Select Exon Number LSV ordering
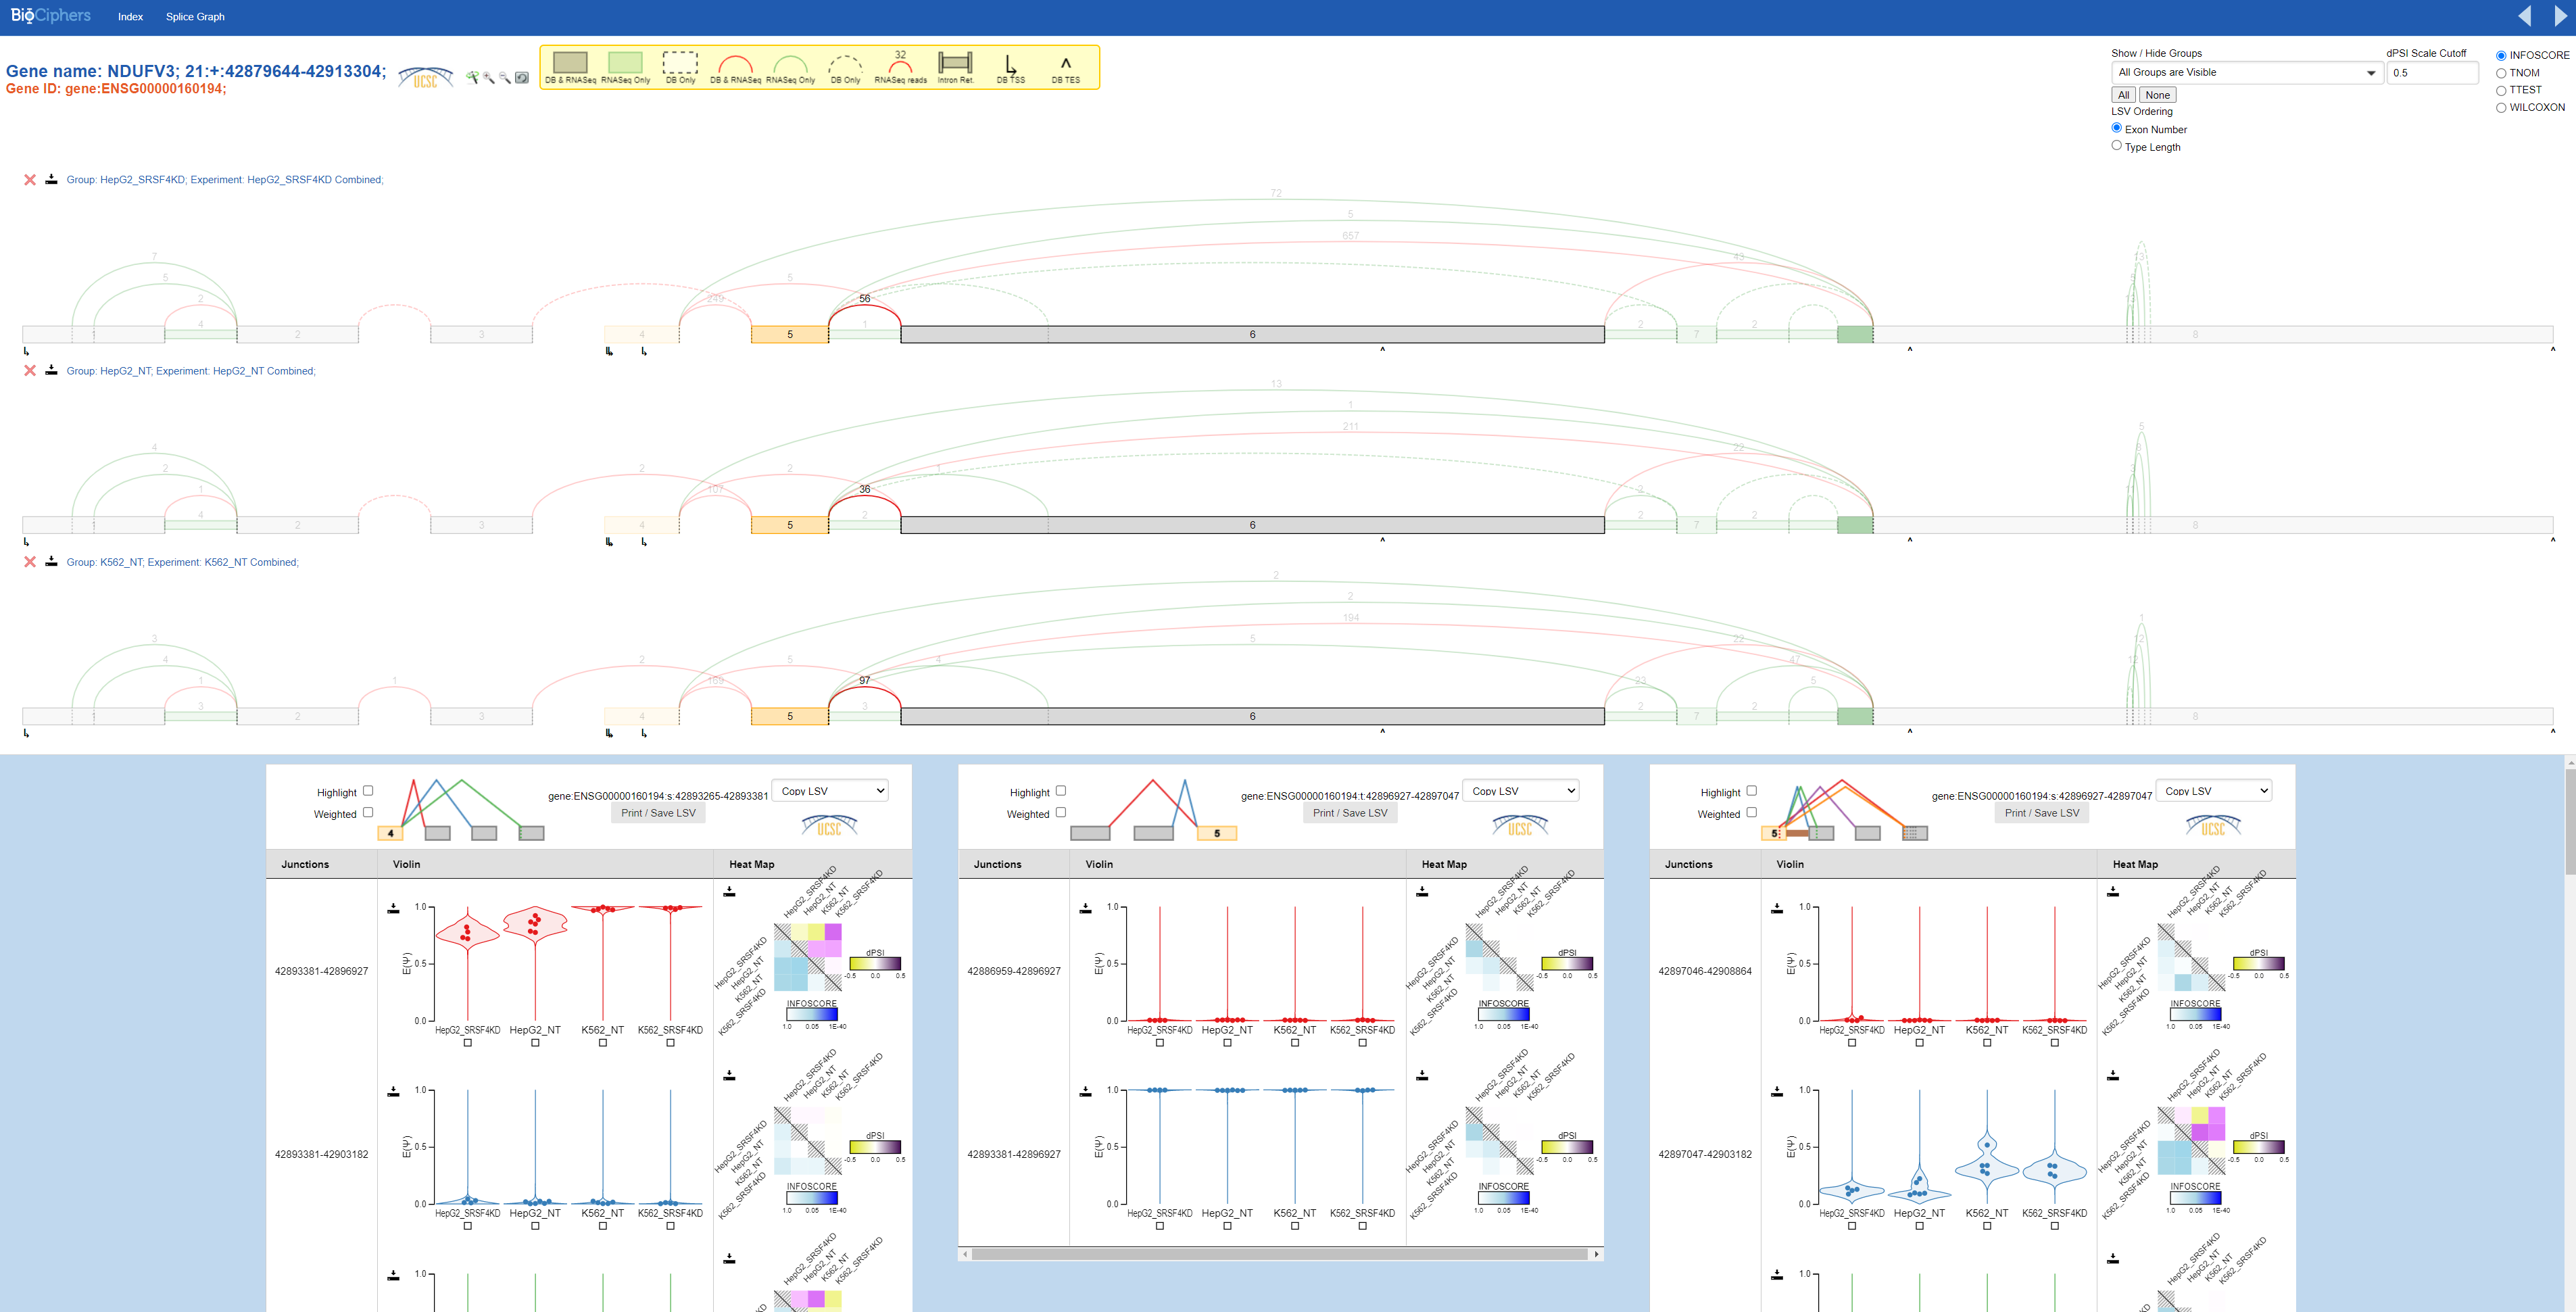Image resolution: width=2576 pixels, height=1312 pixels. tap(2116, 128)
